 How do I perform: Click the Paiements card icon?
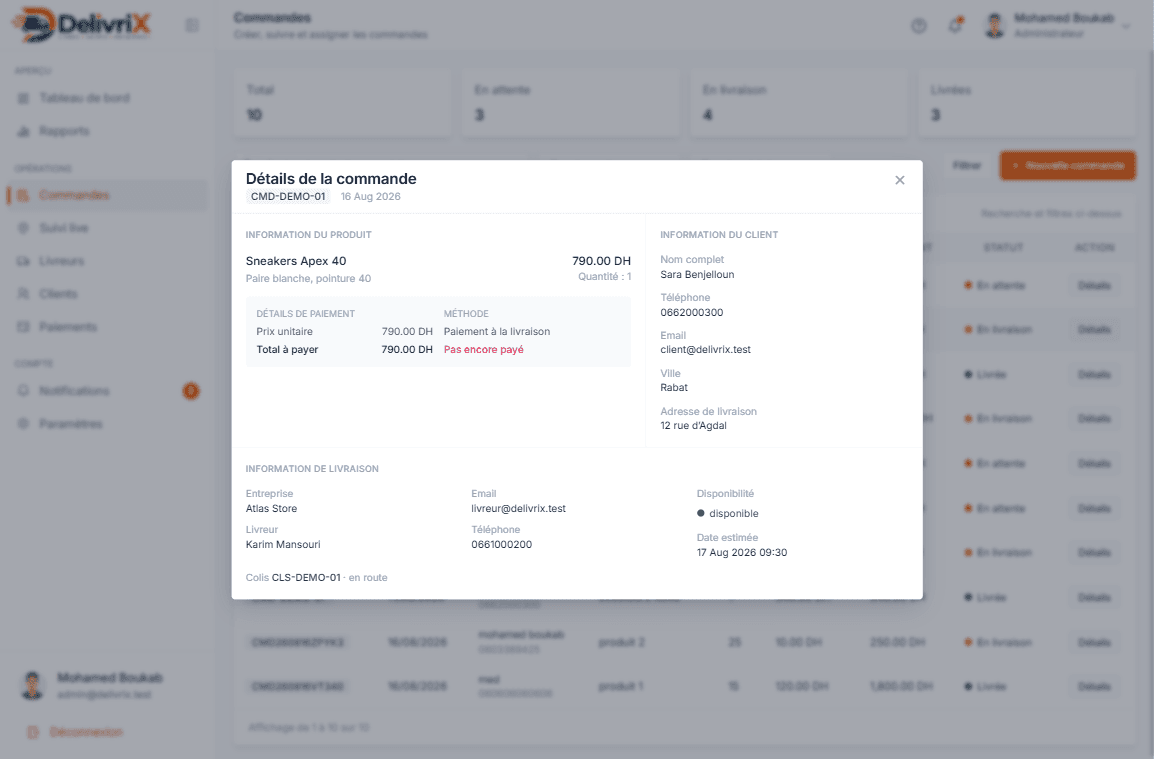(24, 327)
